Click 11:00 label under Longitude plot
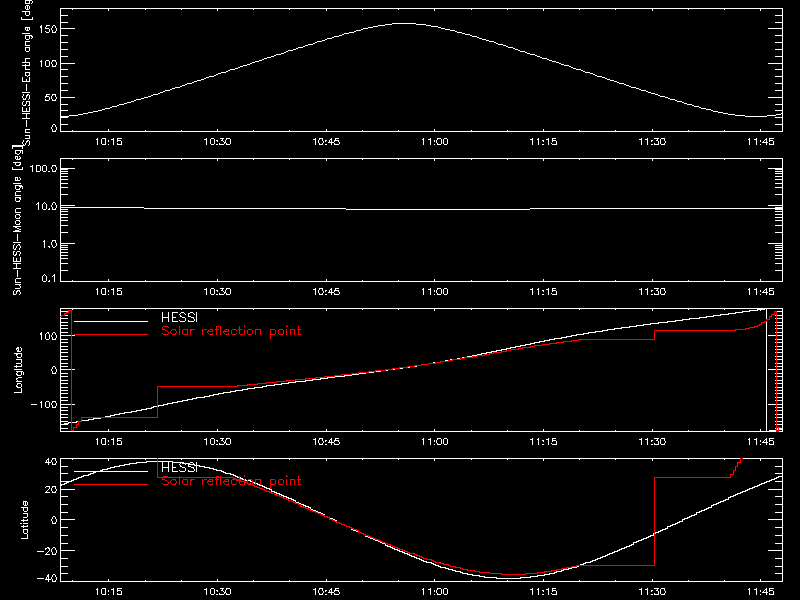This screenshot has height=600, width=800. click(x=435, y=442)
